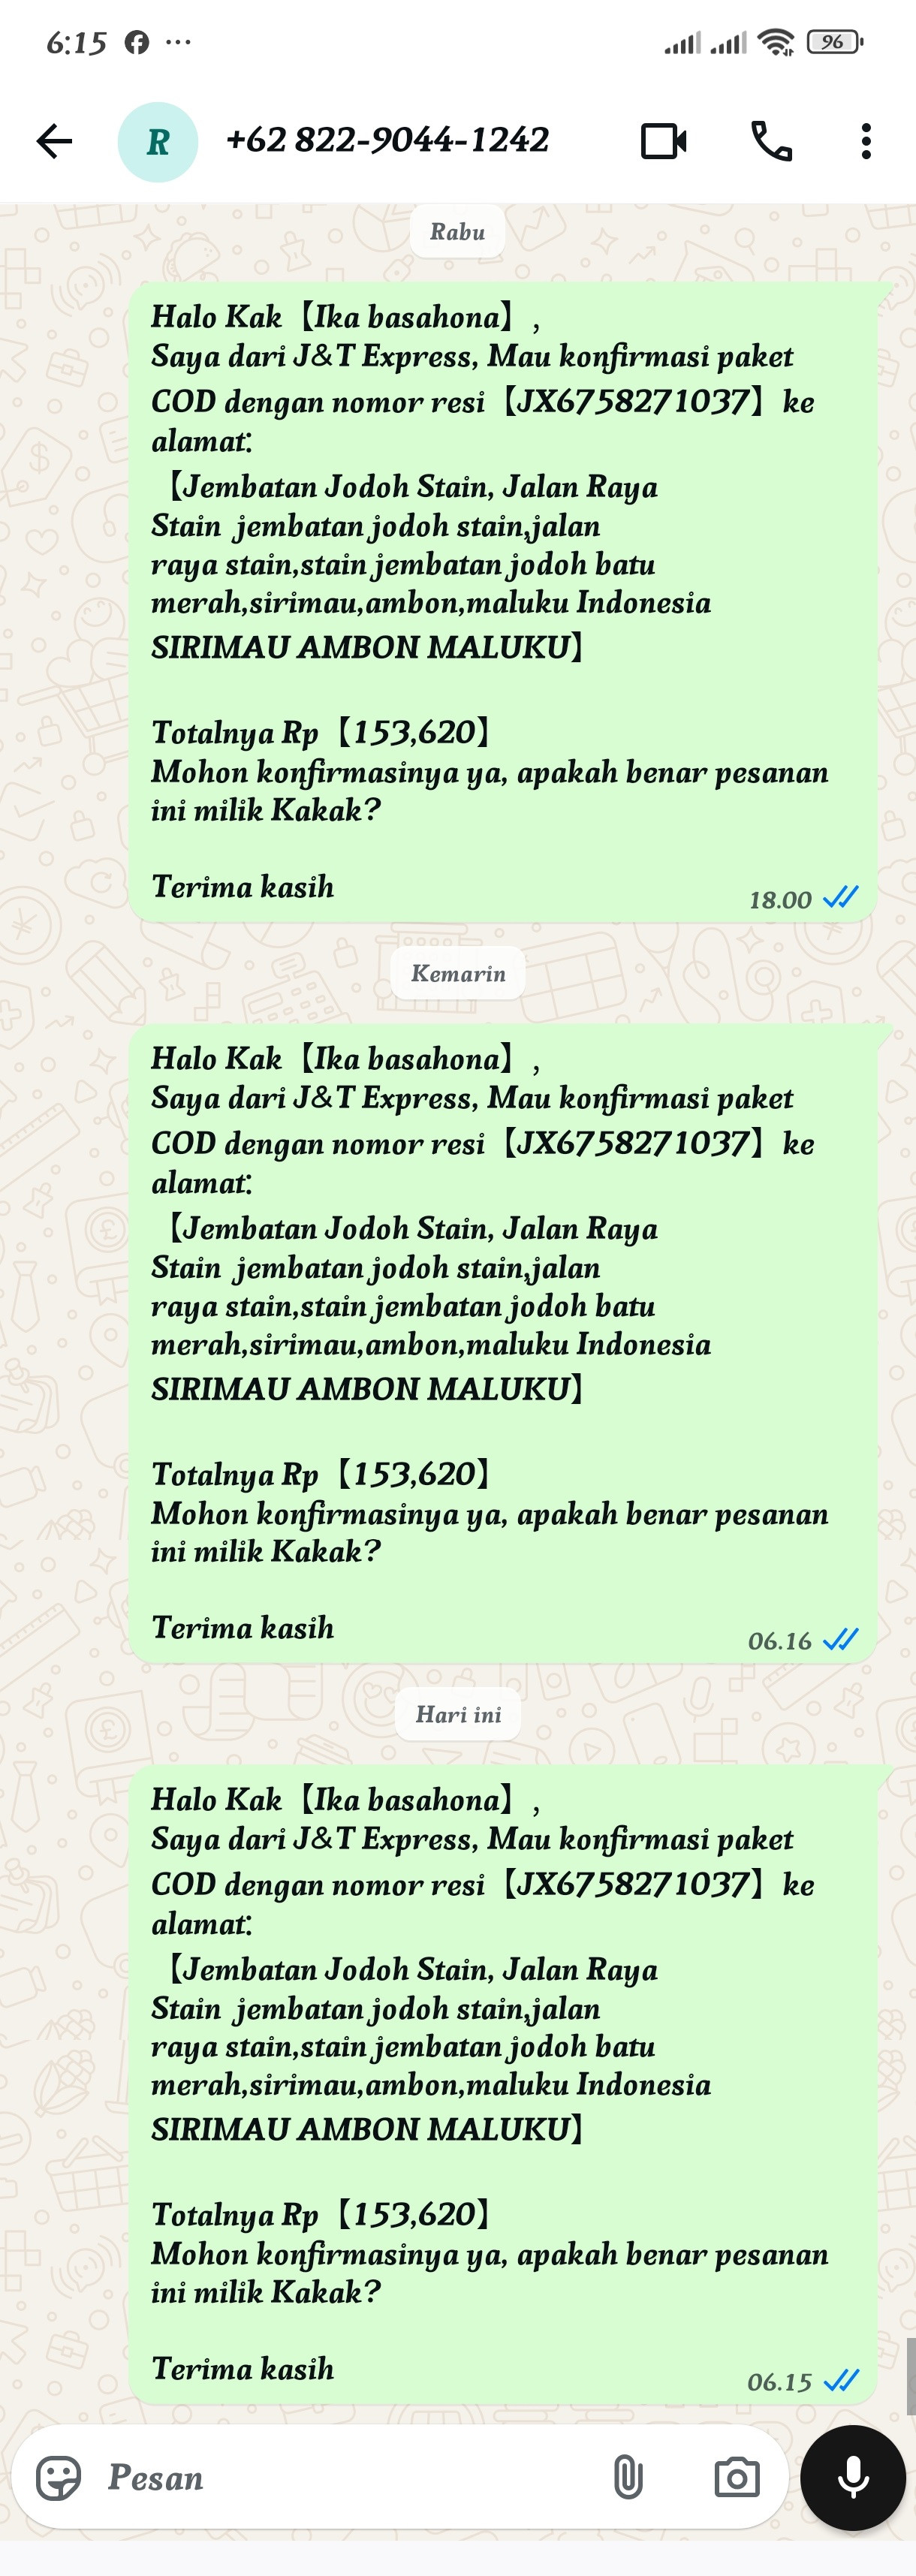The width and height of the screenshot is (916, 2576).
Task: Tap the contact number +62 822-9044-1242
Action: pyautogui.click(x=387, y=140)
